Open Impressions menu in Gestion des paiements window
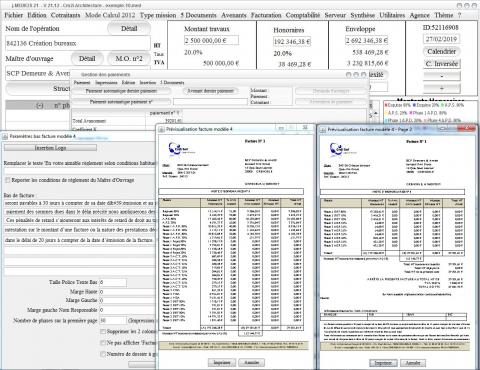Image resolution: width=480 pixels, height=370 pixels. pyautogui.click(x=106, y=83)
